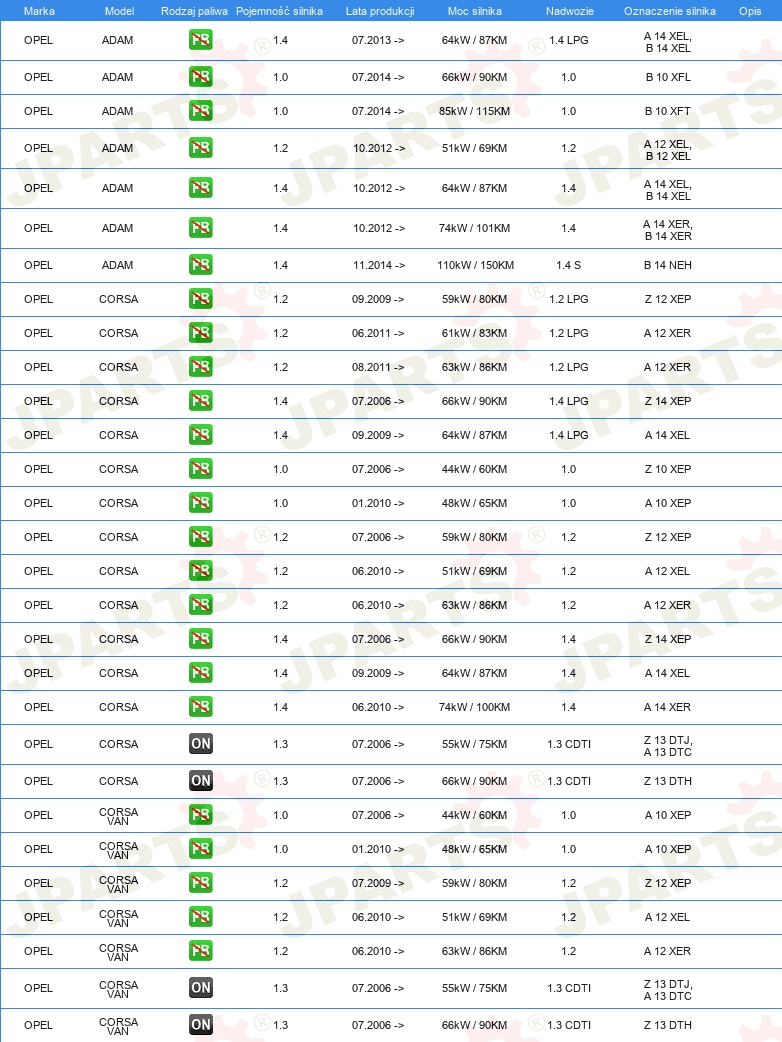Viewport: 782px width, 1042px height.
Task: Select the fuel icon in the CORSA VAN 48kW / 65KM row
Action: [201, 849]
